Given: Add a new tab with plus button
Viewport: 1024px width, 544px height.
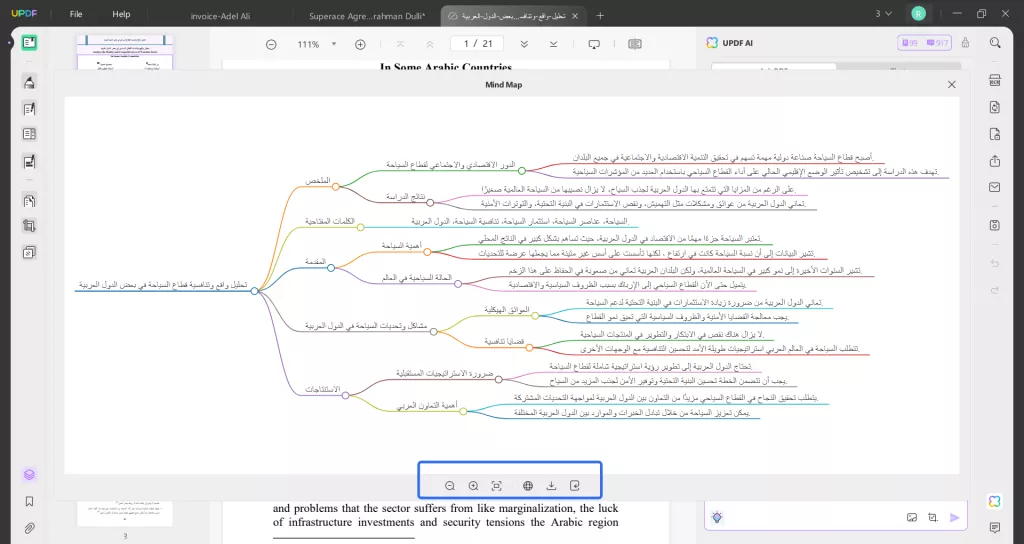Looking at the screenshot, I should (600, 15).
